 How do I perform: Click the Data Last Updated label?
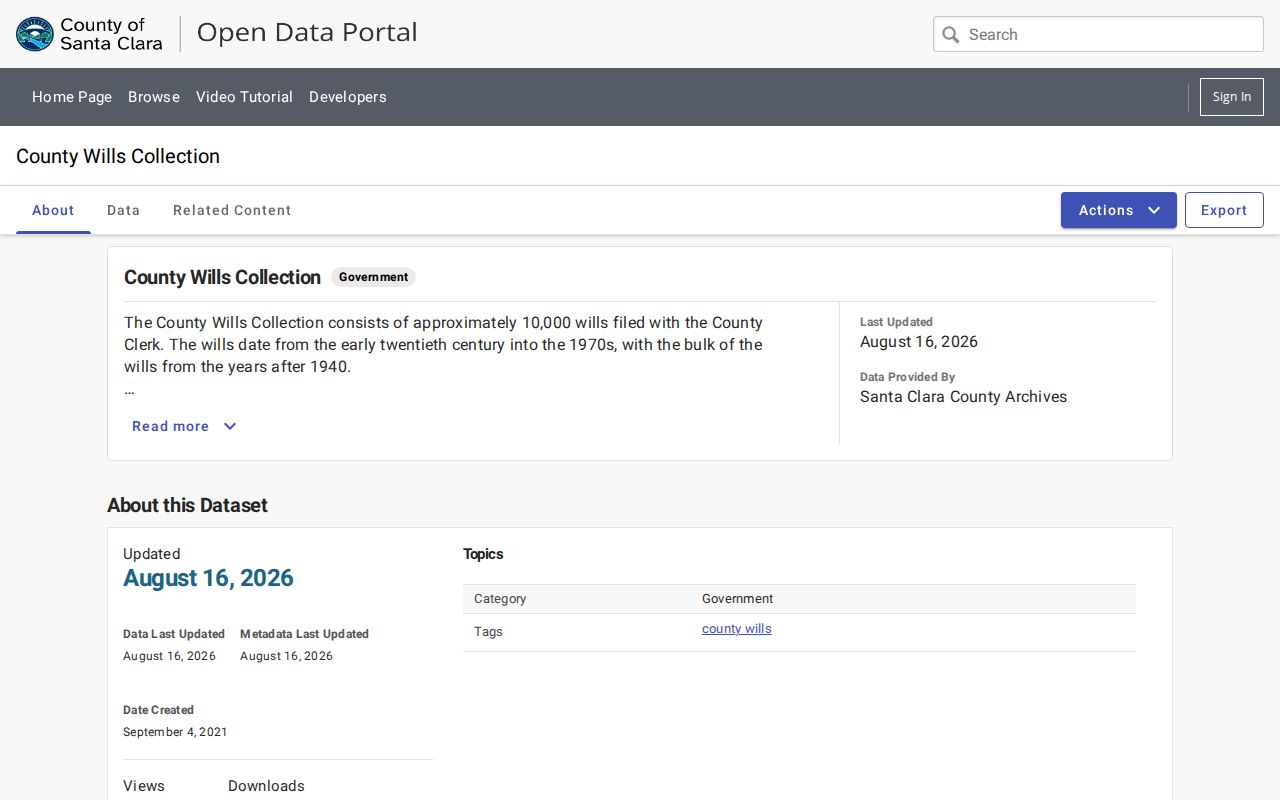(x=174, y=634)
